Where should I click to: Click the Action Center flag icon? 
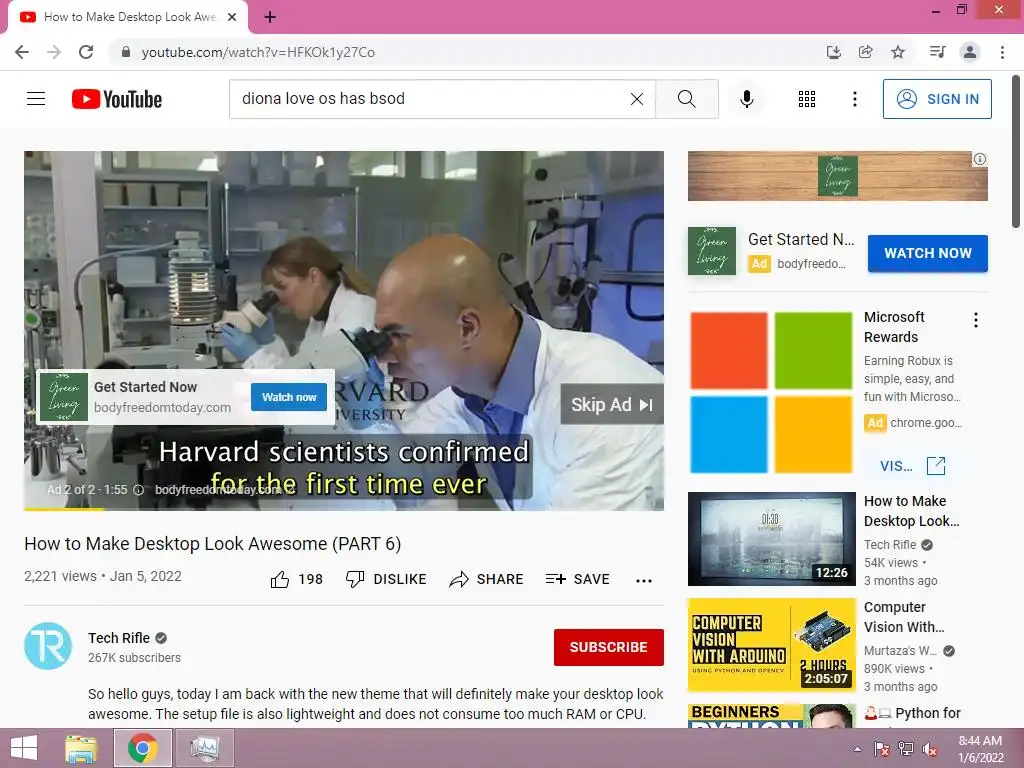tap(881, 749)
